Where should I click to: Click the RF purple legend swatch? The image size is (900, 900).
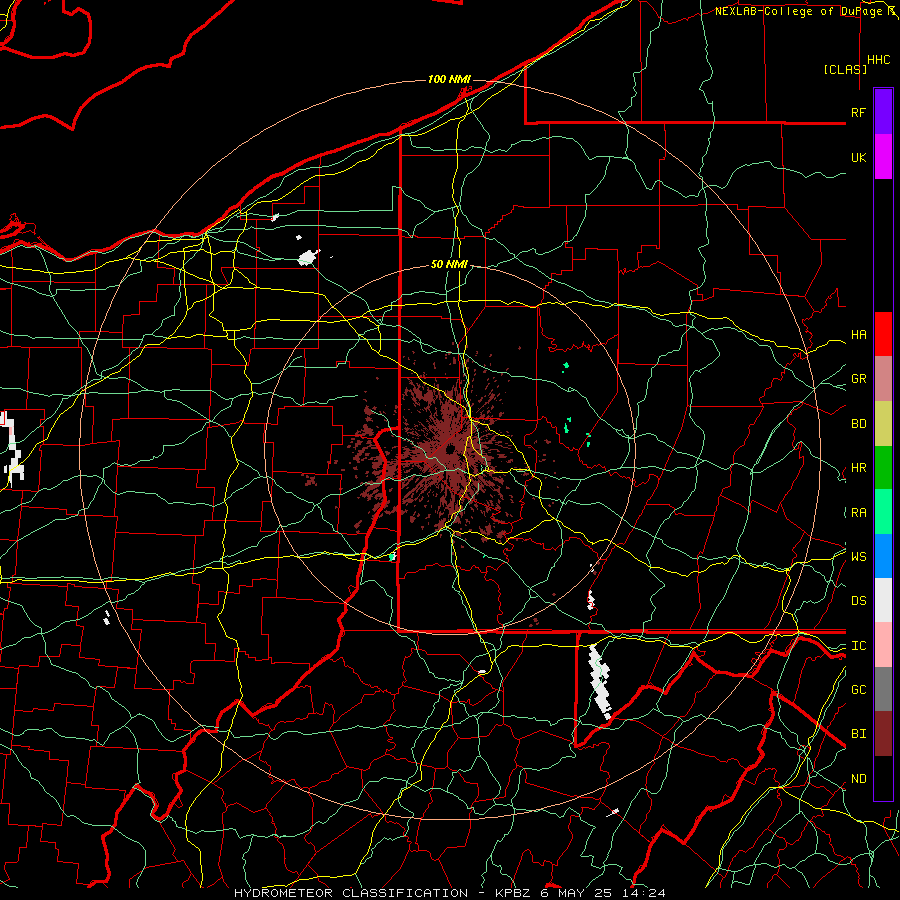[x=883, y=111]
